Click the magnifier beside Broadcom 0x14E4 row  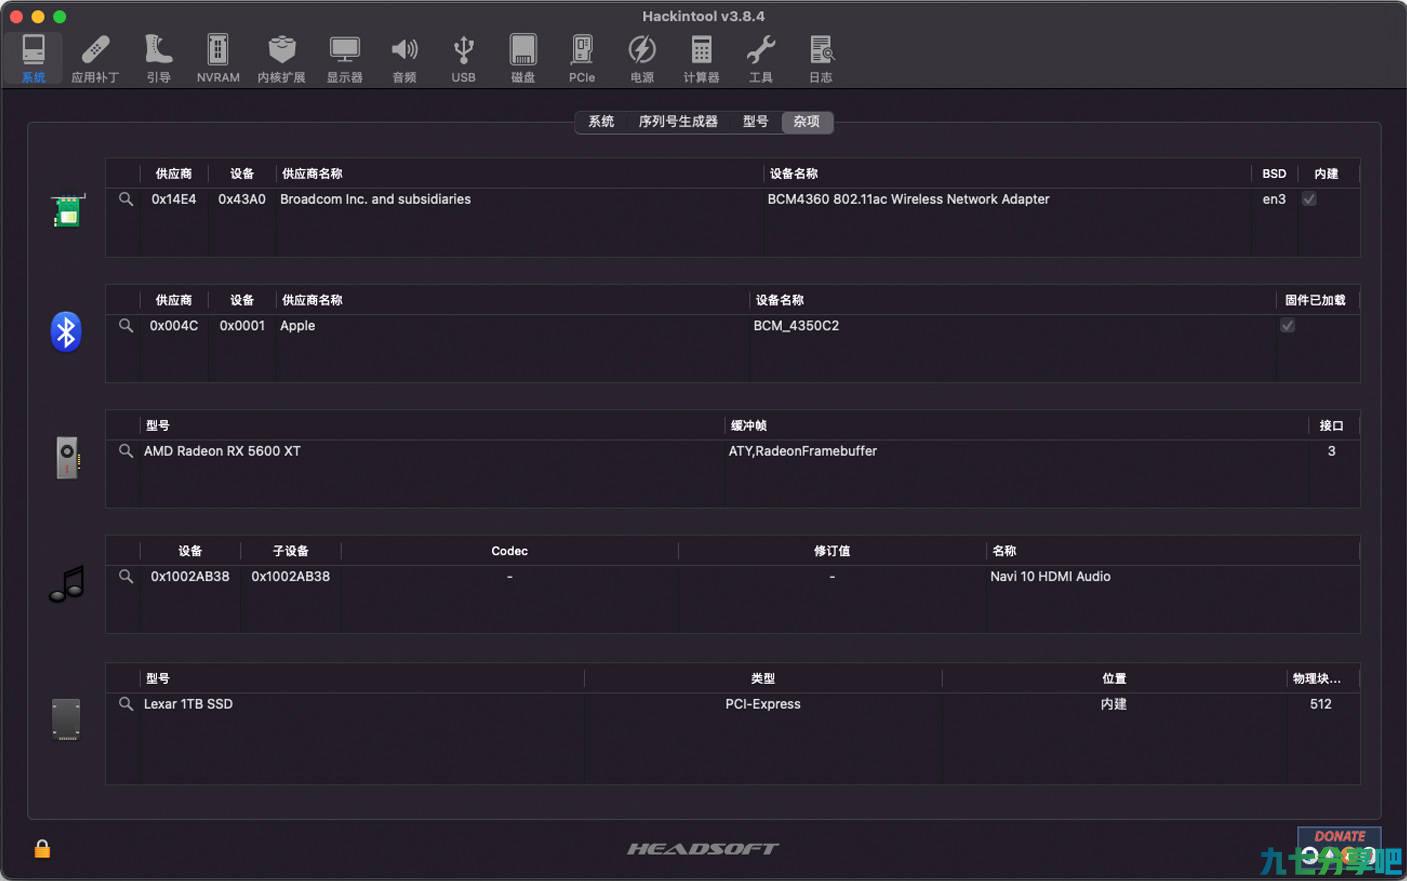[126, 199]
